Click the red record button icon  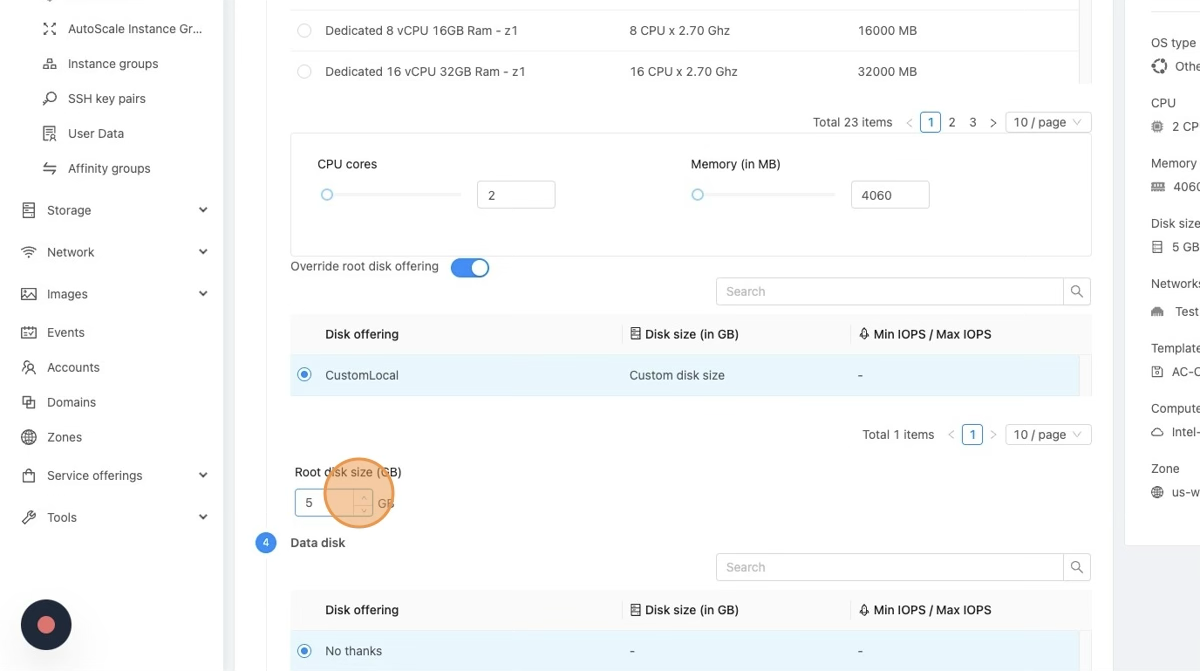46,625
